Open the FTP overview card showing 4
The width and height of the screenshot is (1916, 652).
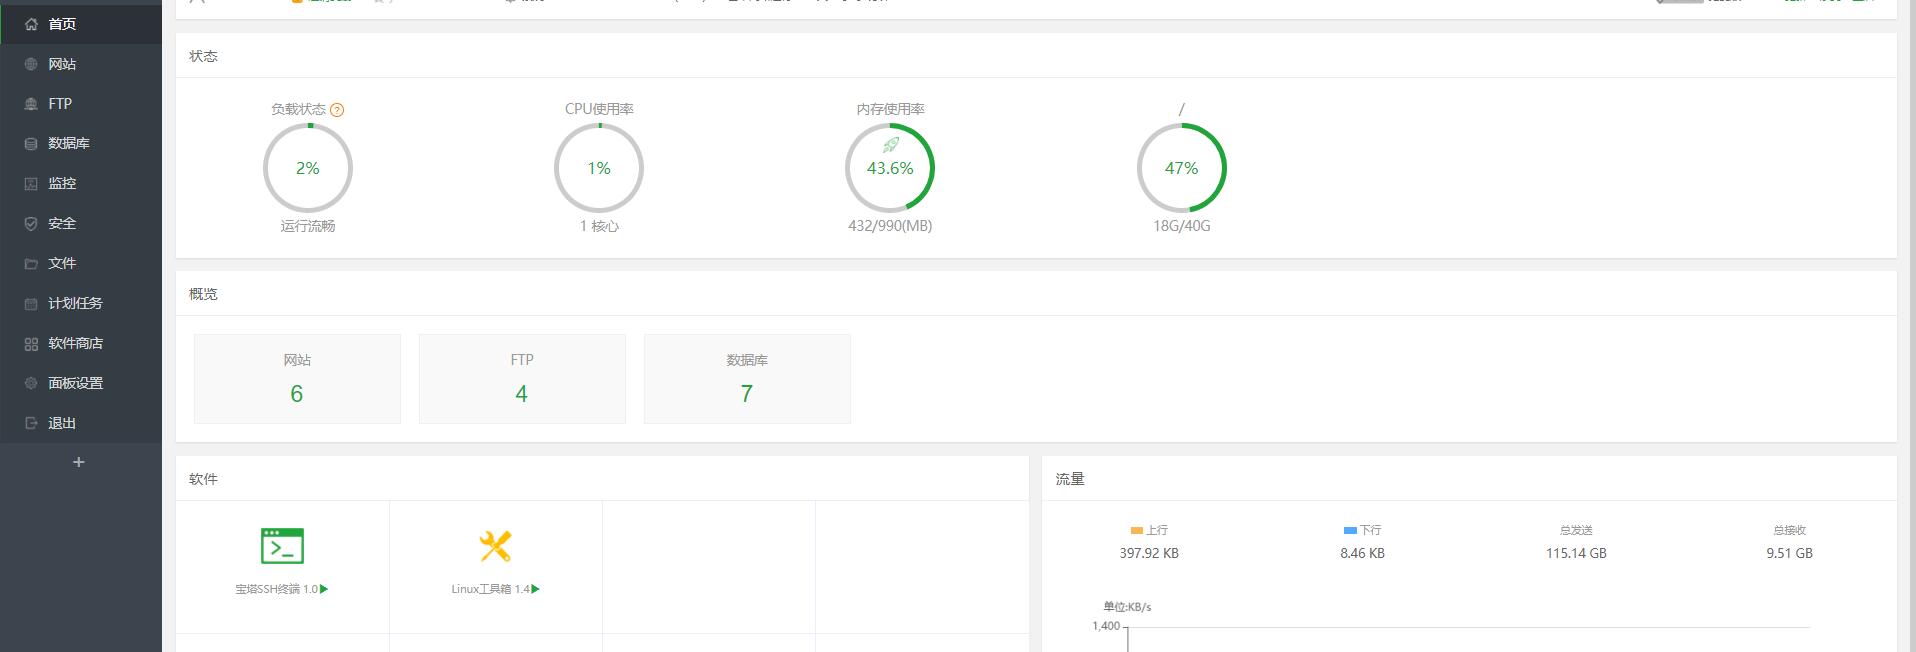[522, 379]
